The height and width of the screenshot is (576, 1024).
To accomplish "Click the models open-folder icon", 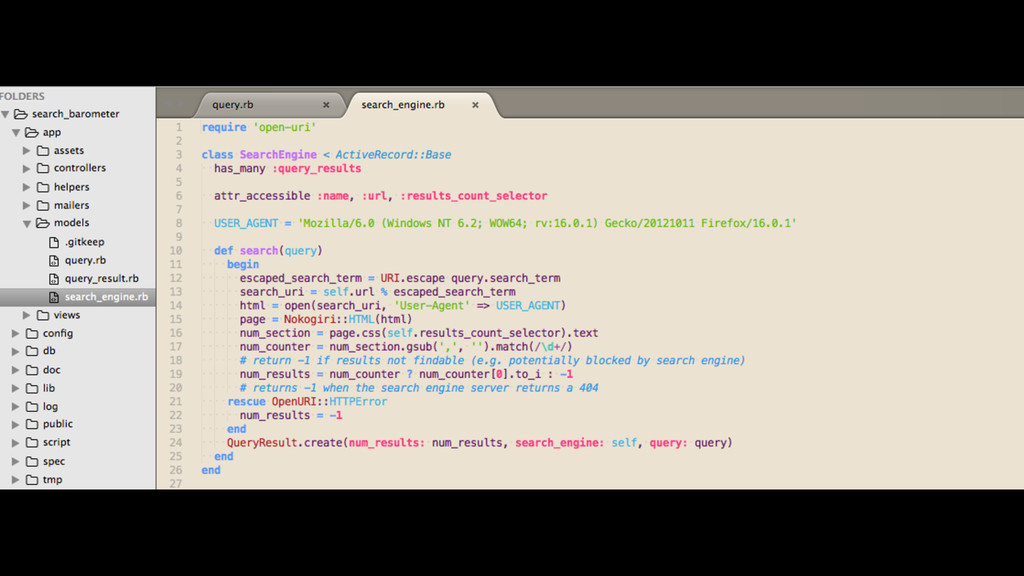I will [43, 223].
